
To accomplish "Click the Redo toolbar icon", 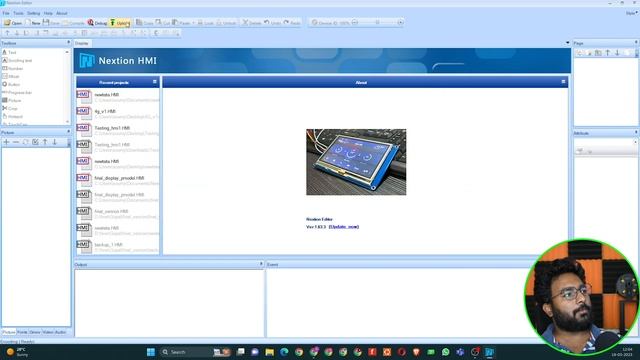I will pos(292,23).
